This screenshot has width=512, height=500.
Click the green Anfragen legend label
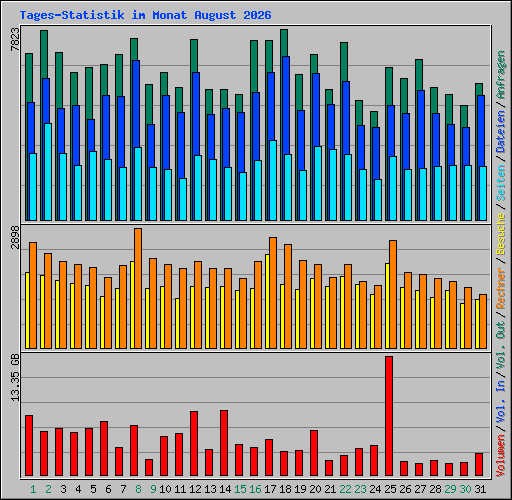pos(501,75)
